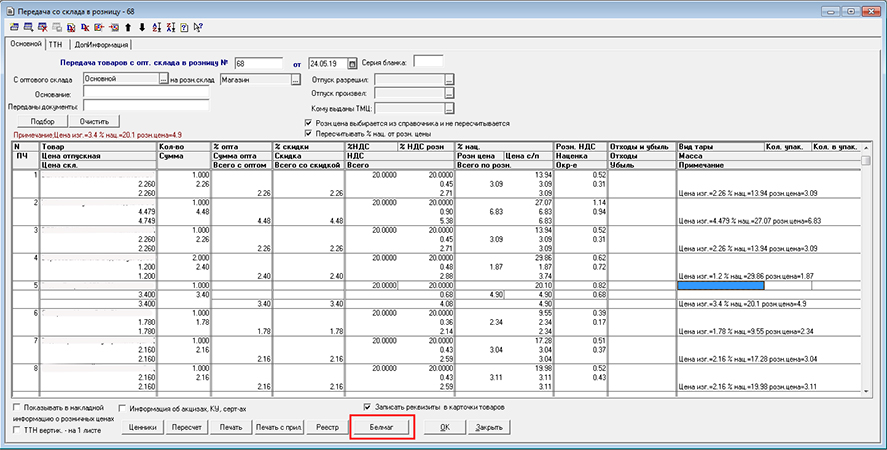
Task: Toggle 'Пересчитывать % нац. от розн. цены' checkbox
Action: coord(307,132)
